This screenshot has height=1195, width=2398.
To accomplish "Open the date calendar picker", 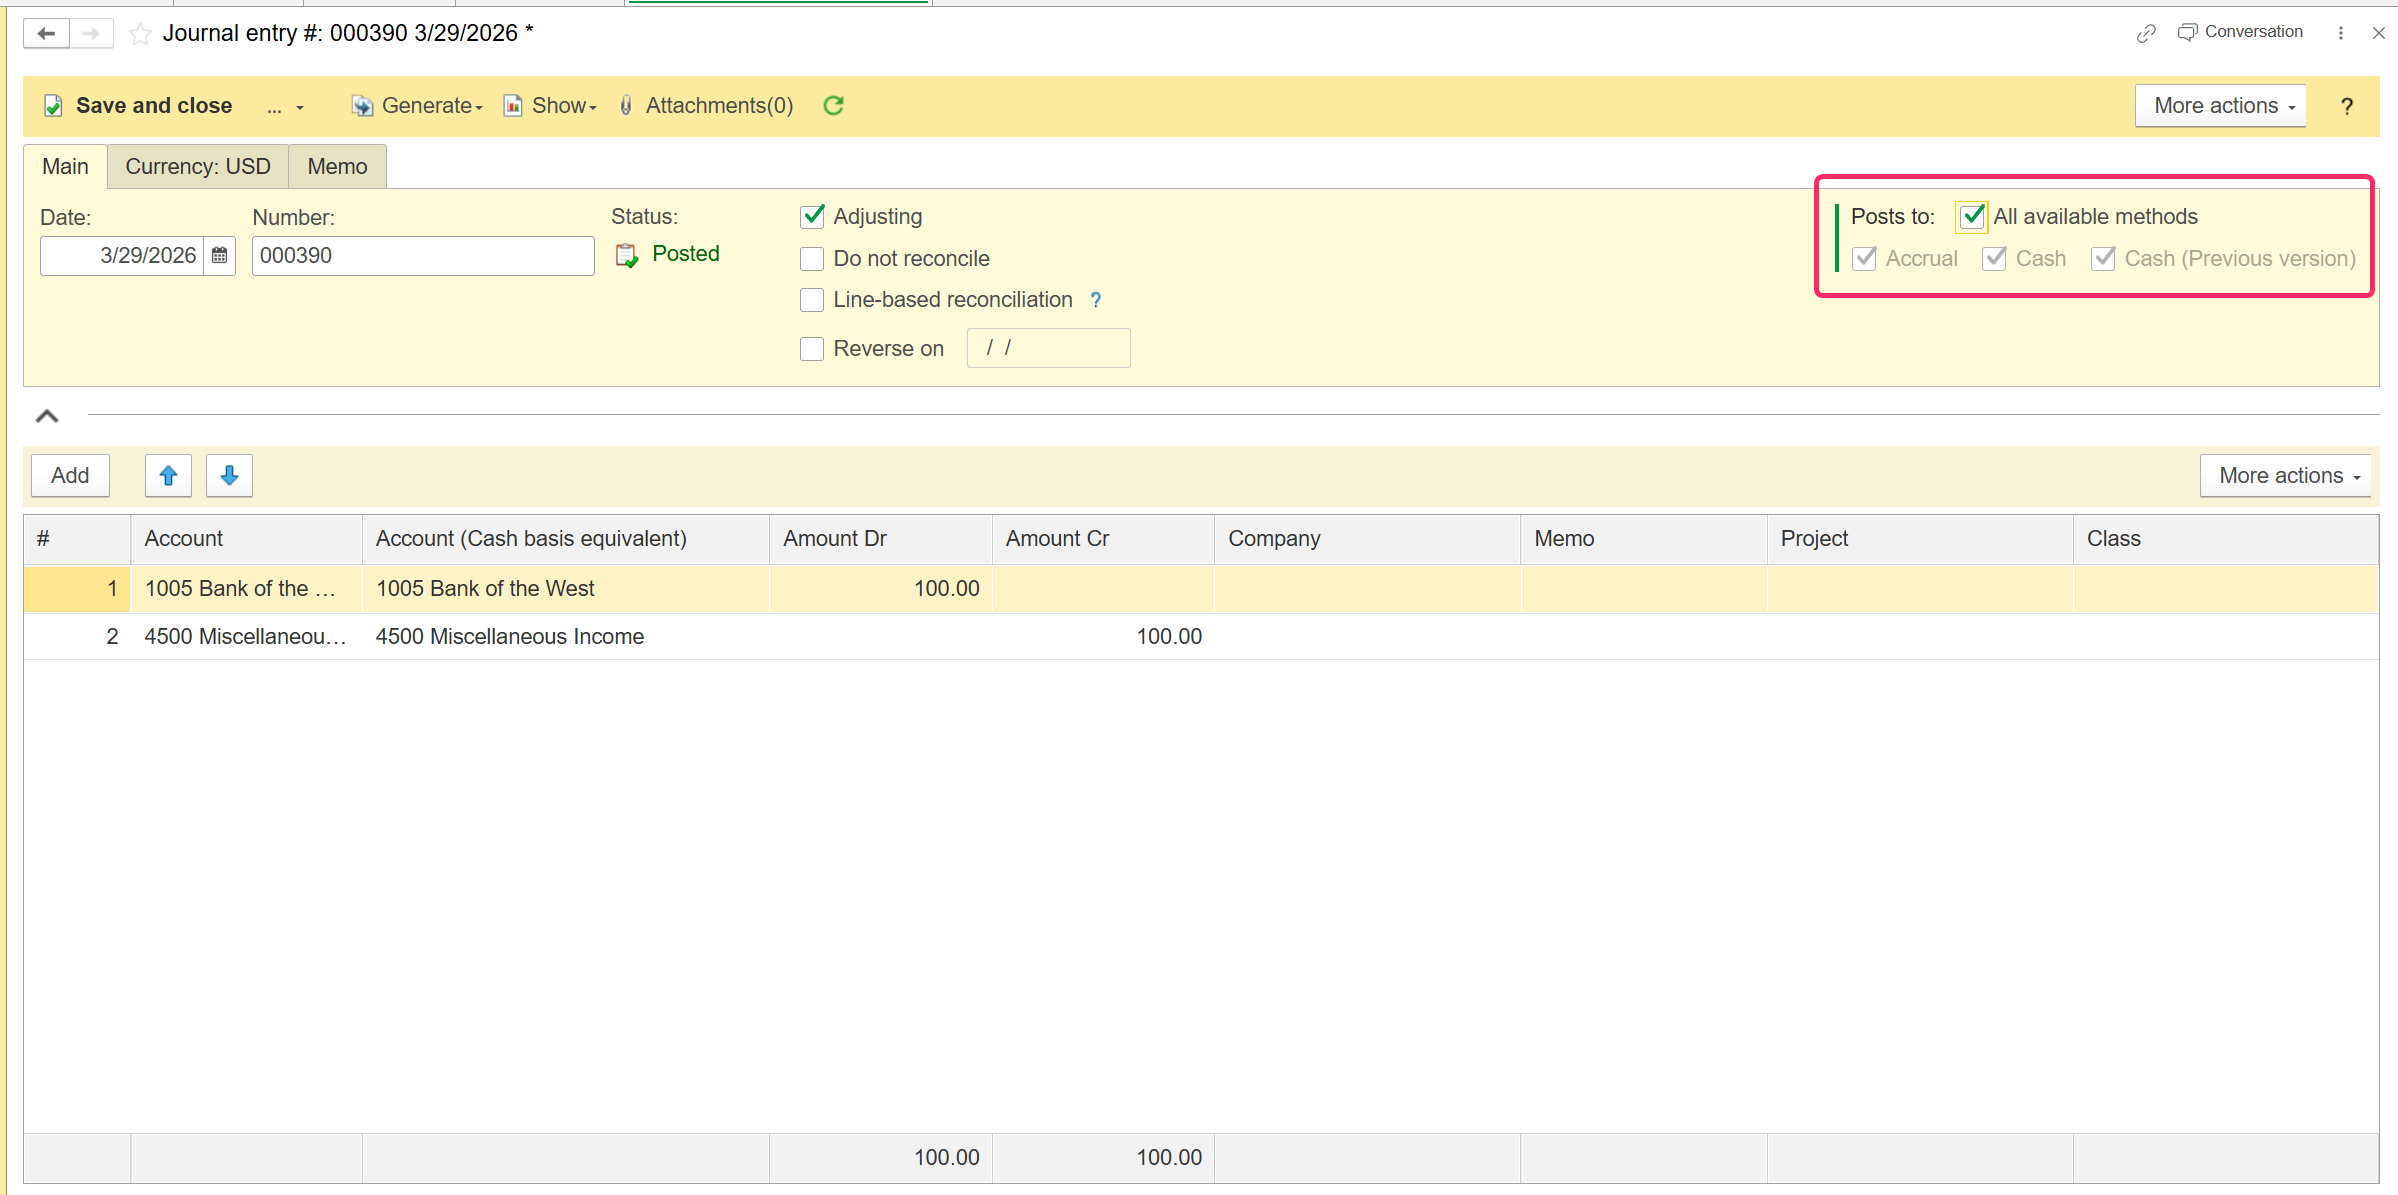I will pyautogui.click(x=220, y=256).
